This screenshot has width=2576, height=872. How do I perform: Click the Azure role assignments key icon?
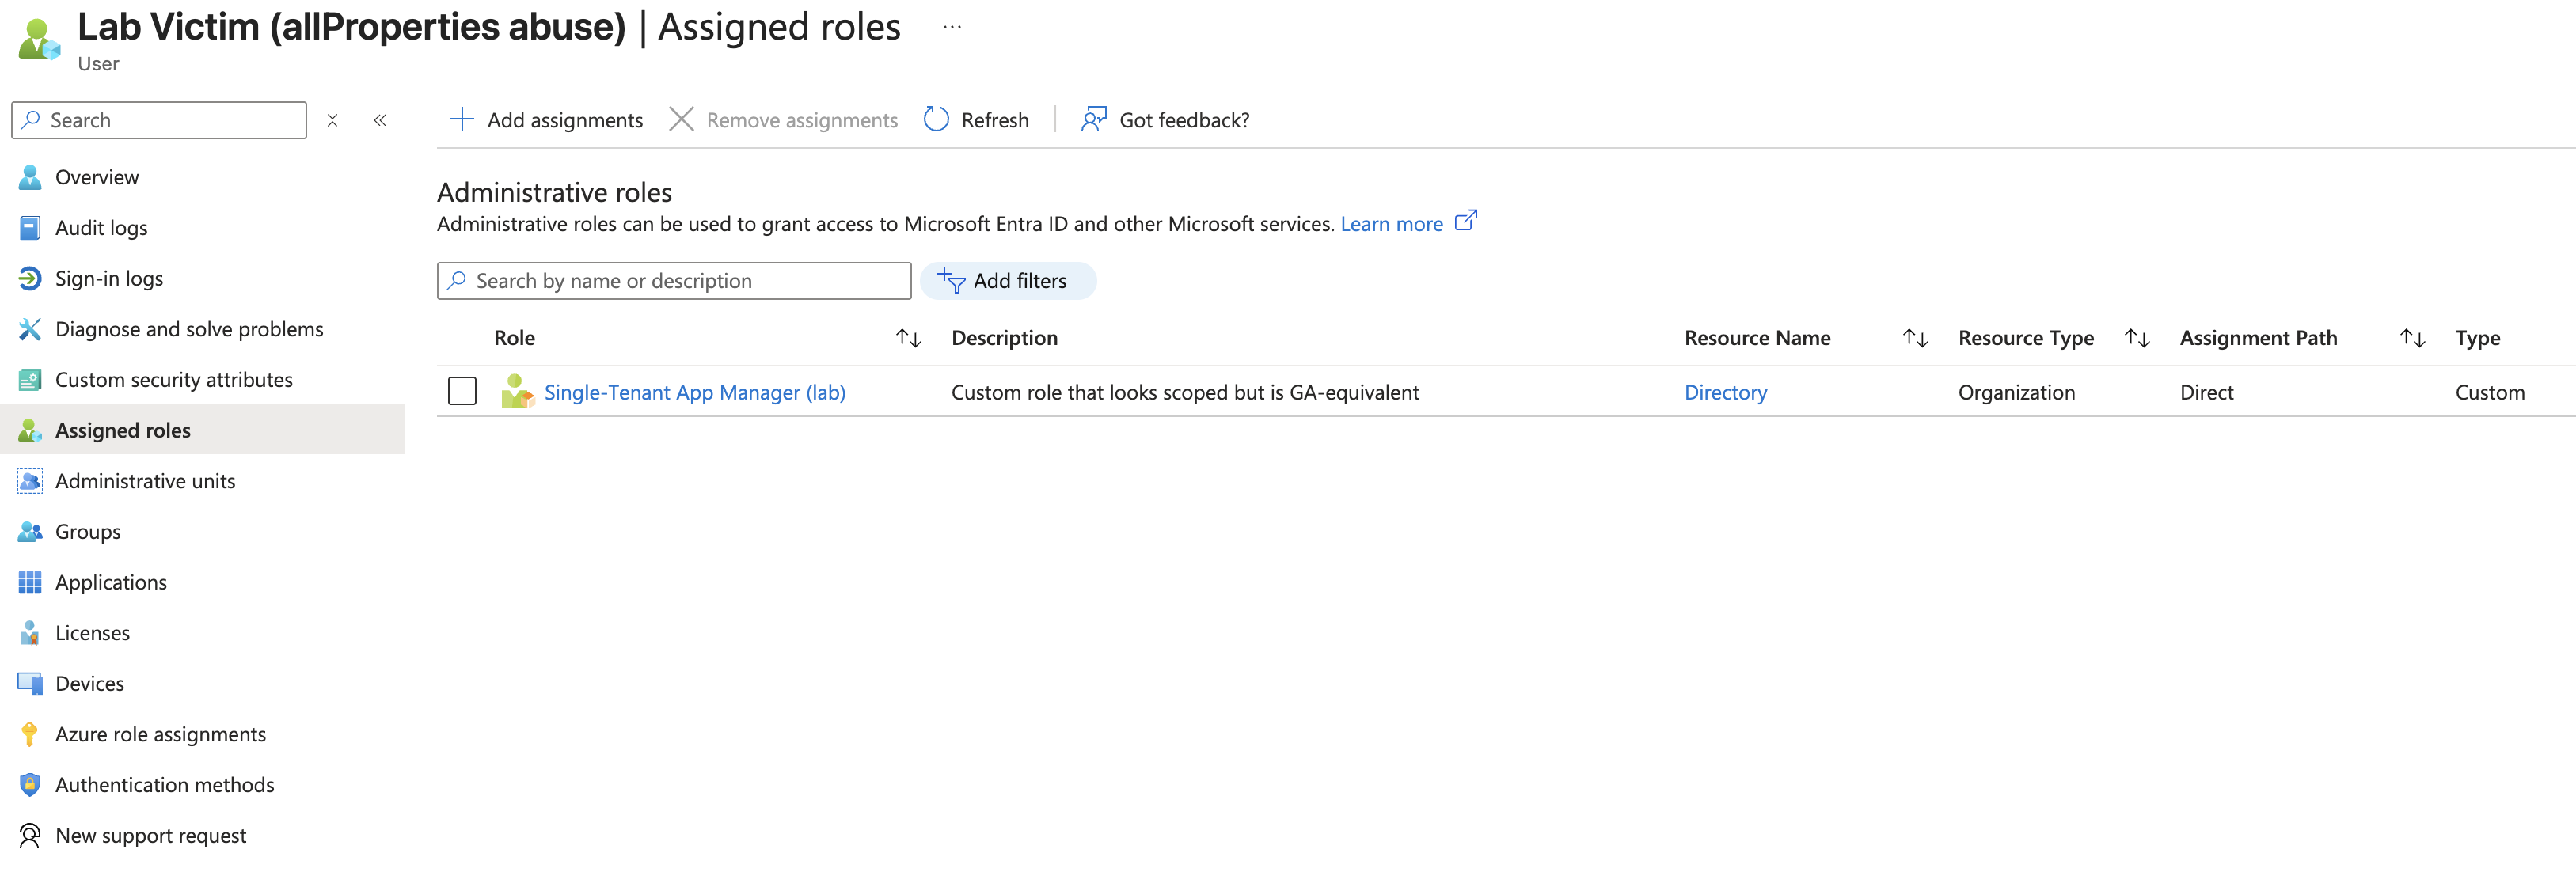pyautogui.click(x=30, y=734)
